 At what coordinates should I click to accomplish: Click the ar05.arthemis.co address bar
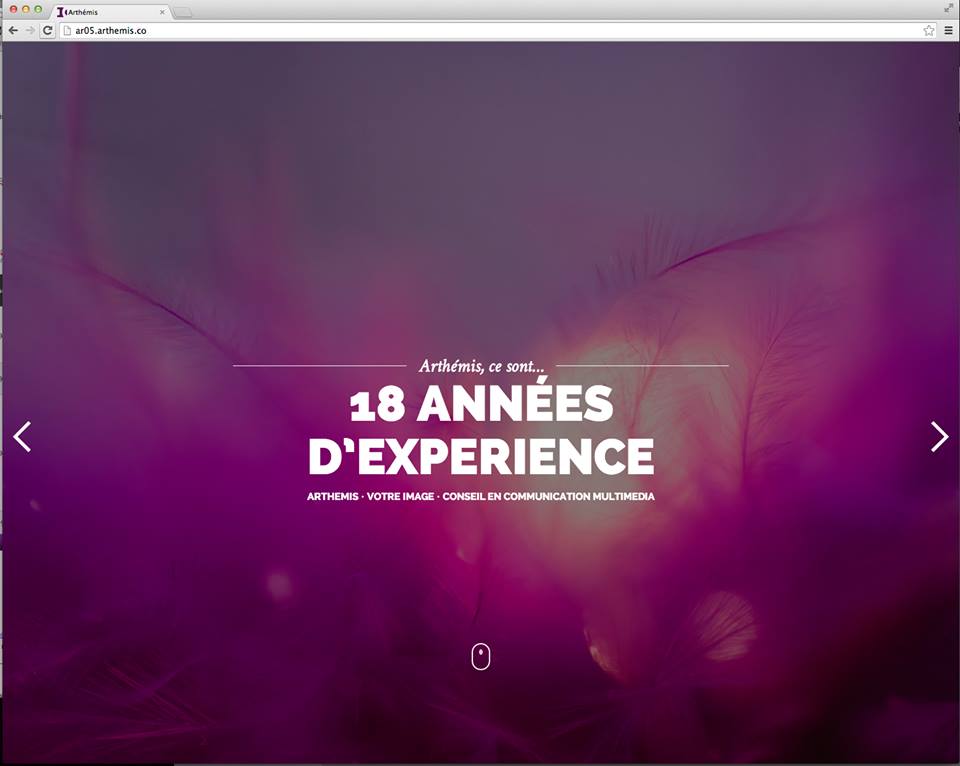[x=490, y=30]
